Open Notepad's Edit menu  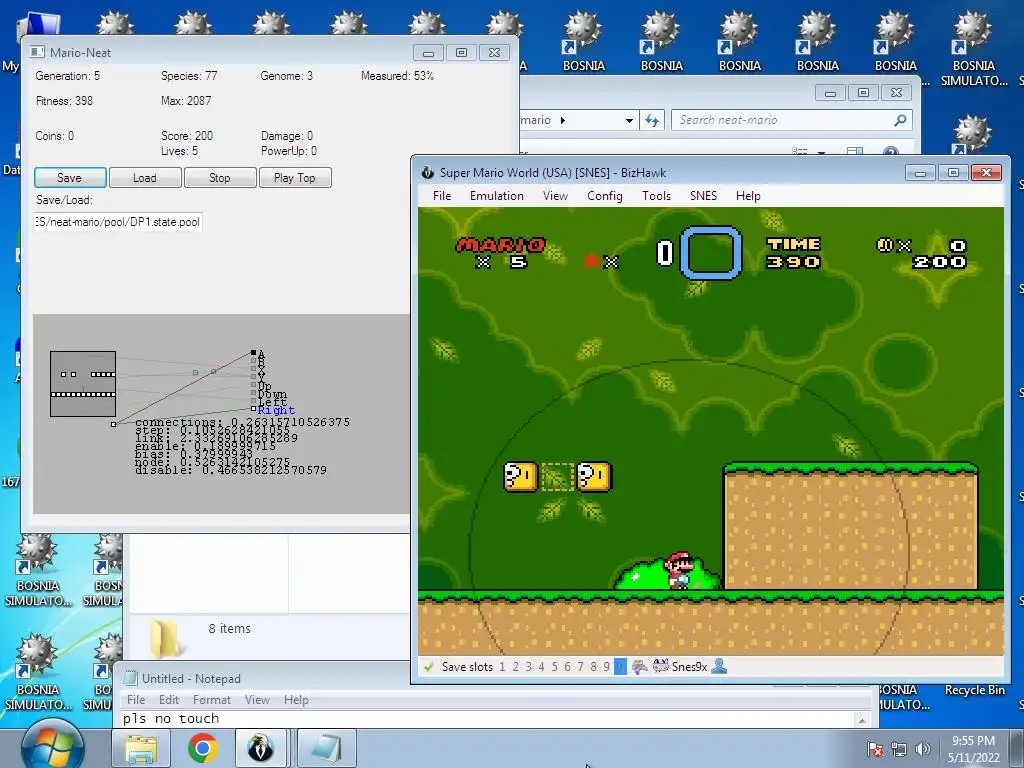coord(168,699)
